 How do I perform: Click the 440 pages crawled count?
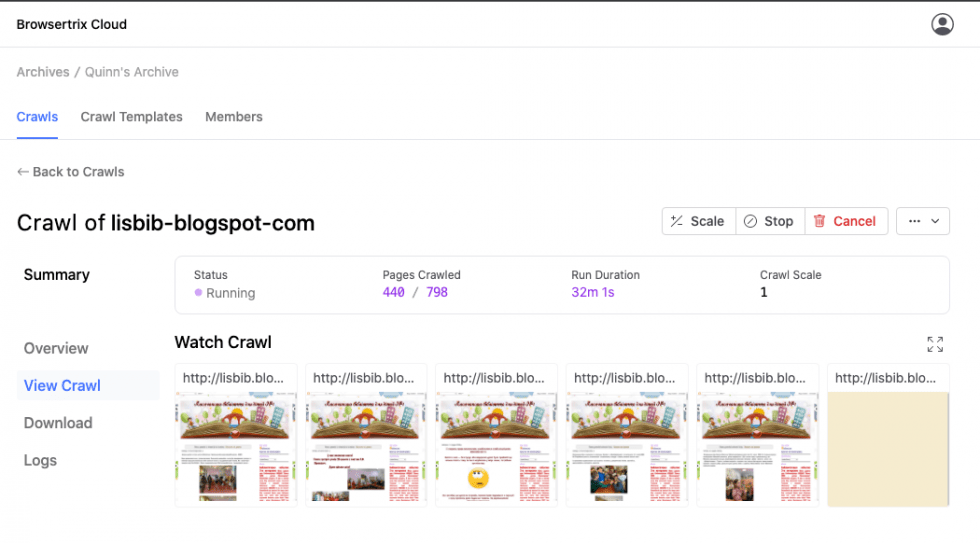393,293
